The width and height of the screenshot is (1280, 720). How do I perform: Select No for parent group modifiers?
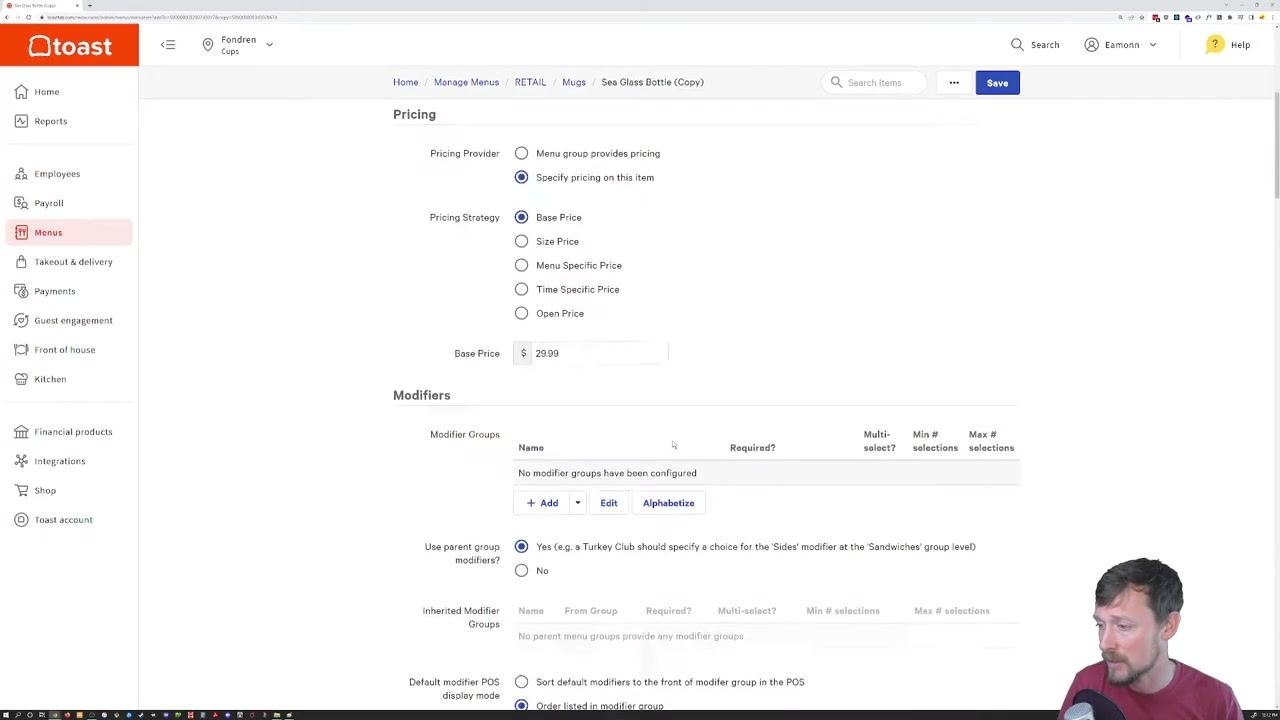[521, 571]
